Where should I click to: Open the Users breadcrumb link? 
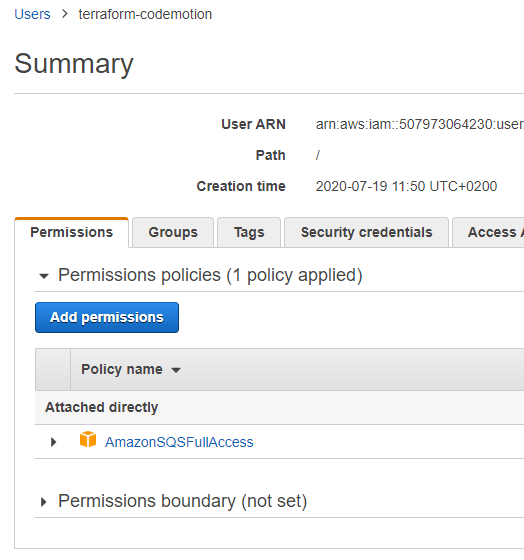pyautogui.click(x=32, y=14)
